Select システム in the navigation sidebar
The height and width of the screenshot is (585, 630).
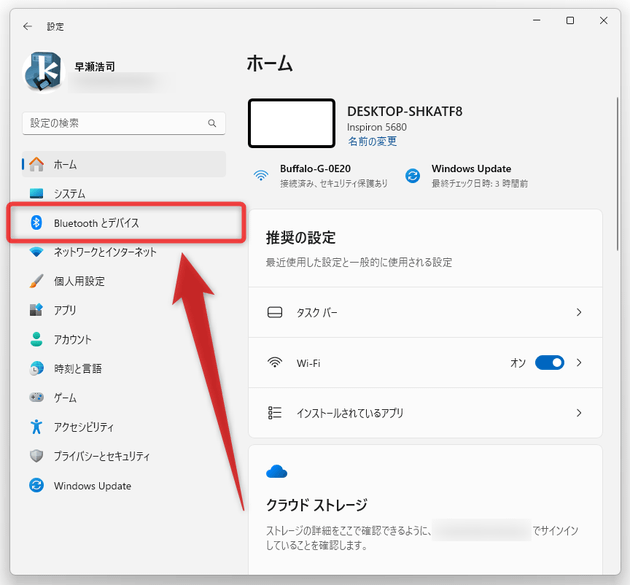(x=70, y=194)
